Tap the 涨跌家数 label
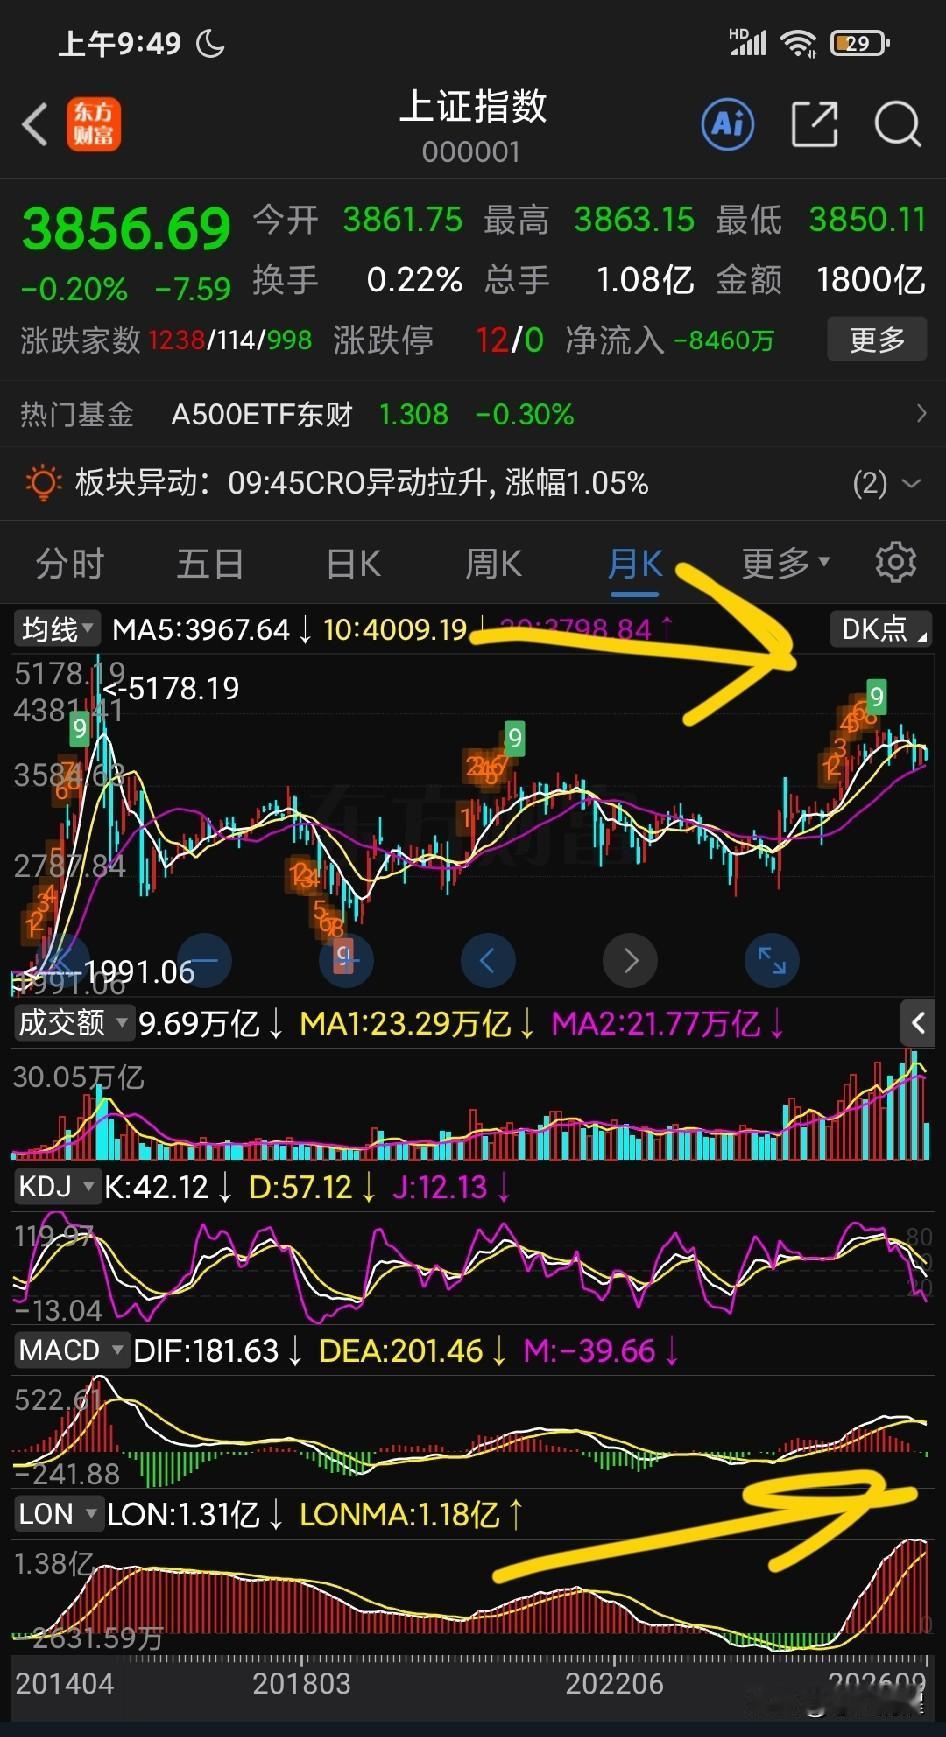The height and width of the screenshot is (1737, 946). (x=80, y=341)
